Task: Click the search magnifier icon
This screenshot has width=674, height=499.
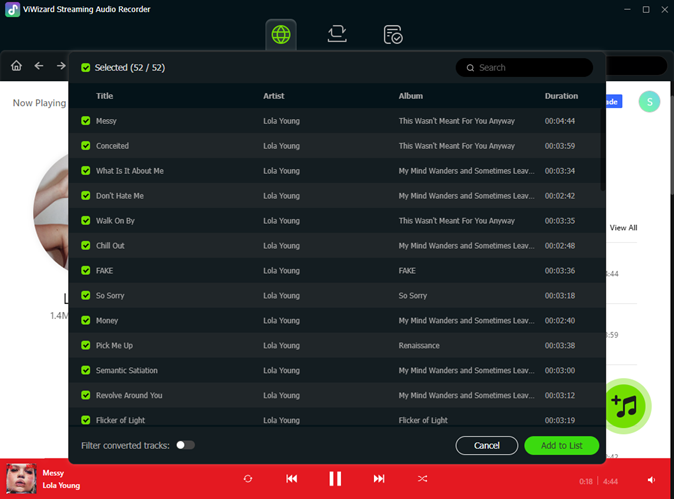Action: pos(470,68)
